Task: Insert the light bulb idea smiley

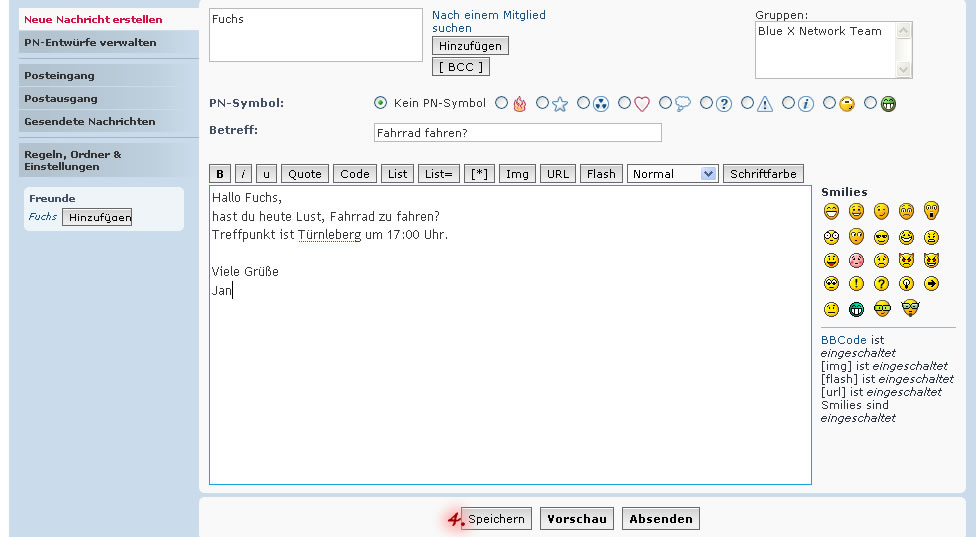Action: click(x=907, y=284)
